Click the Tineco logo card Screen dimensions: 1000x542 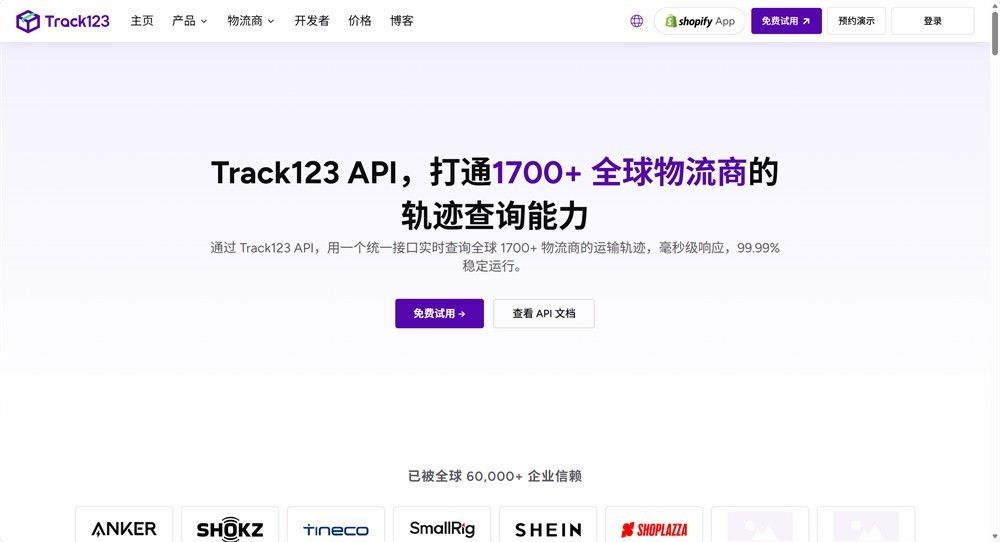336,525
